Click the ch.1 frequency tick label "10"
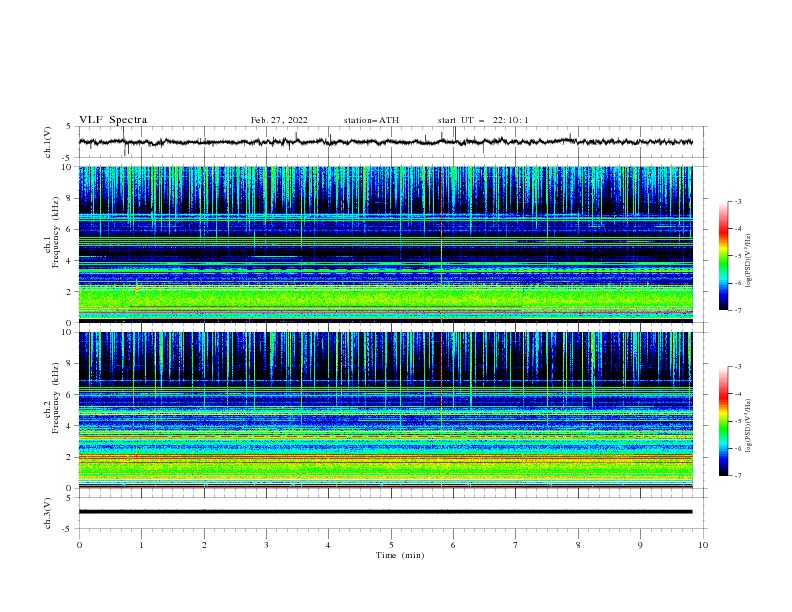This screenshot has height=612, width=792. click(69, 167)
